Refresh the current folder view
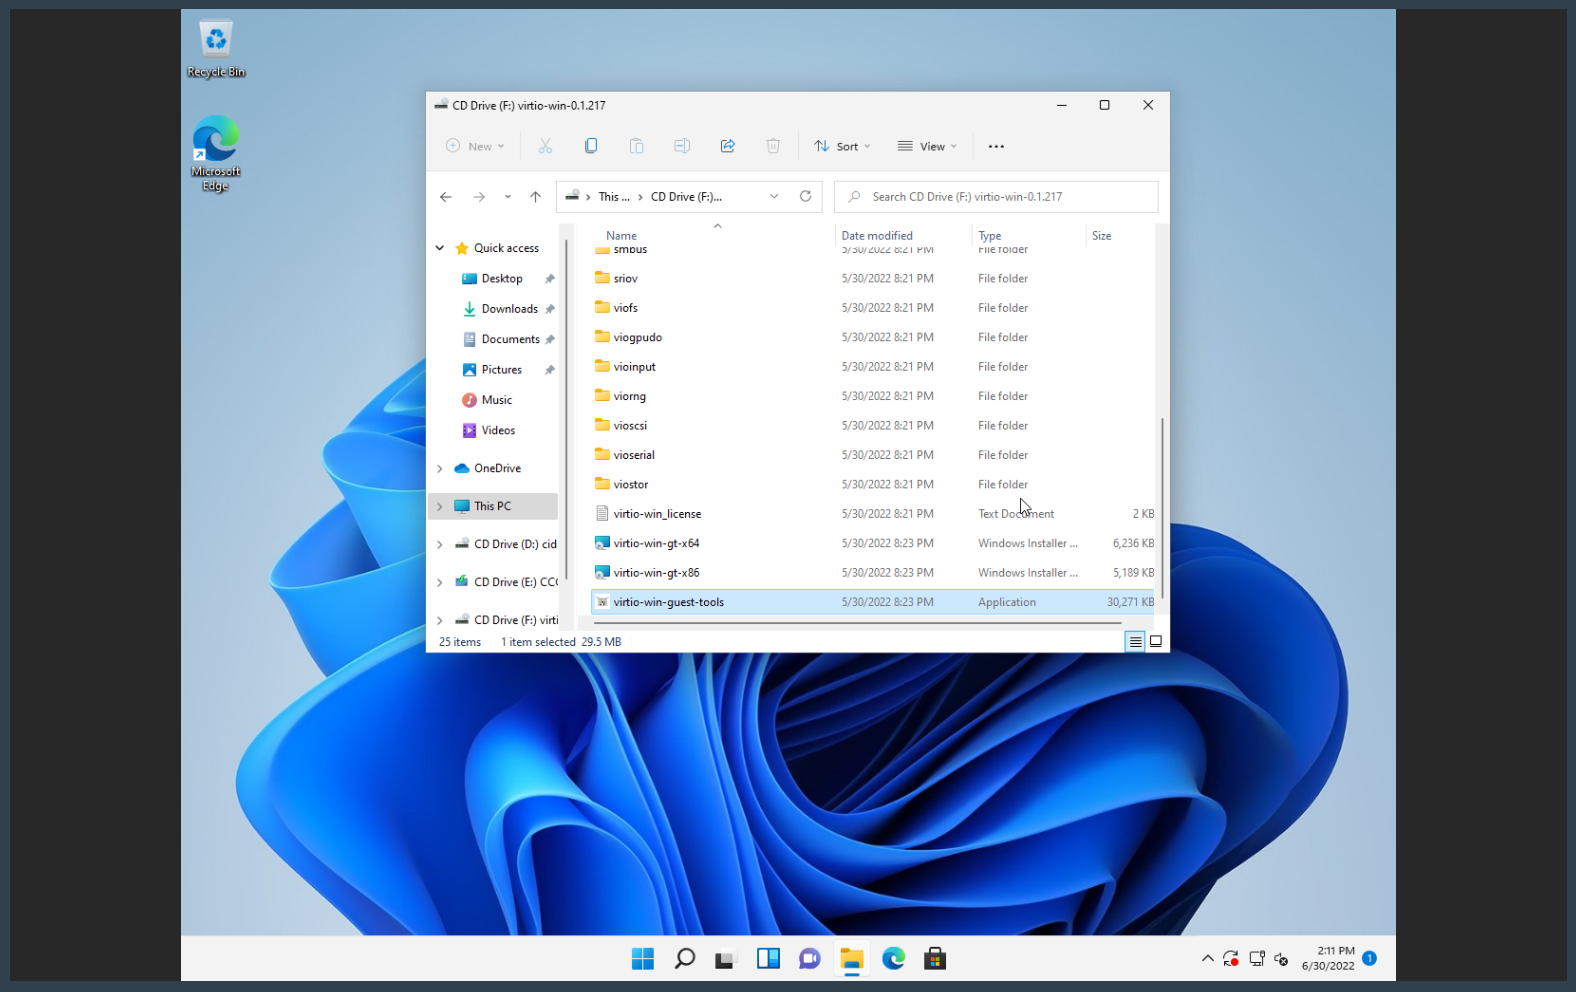1576x992 pixels. click(805, 196)
